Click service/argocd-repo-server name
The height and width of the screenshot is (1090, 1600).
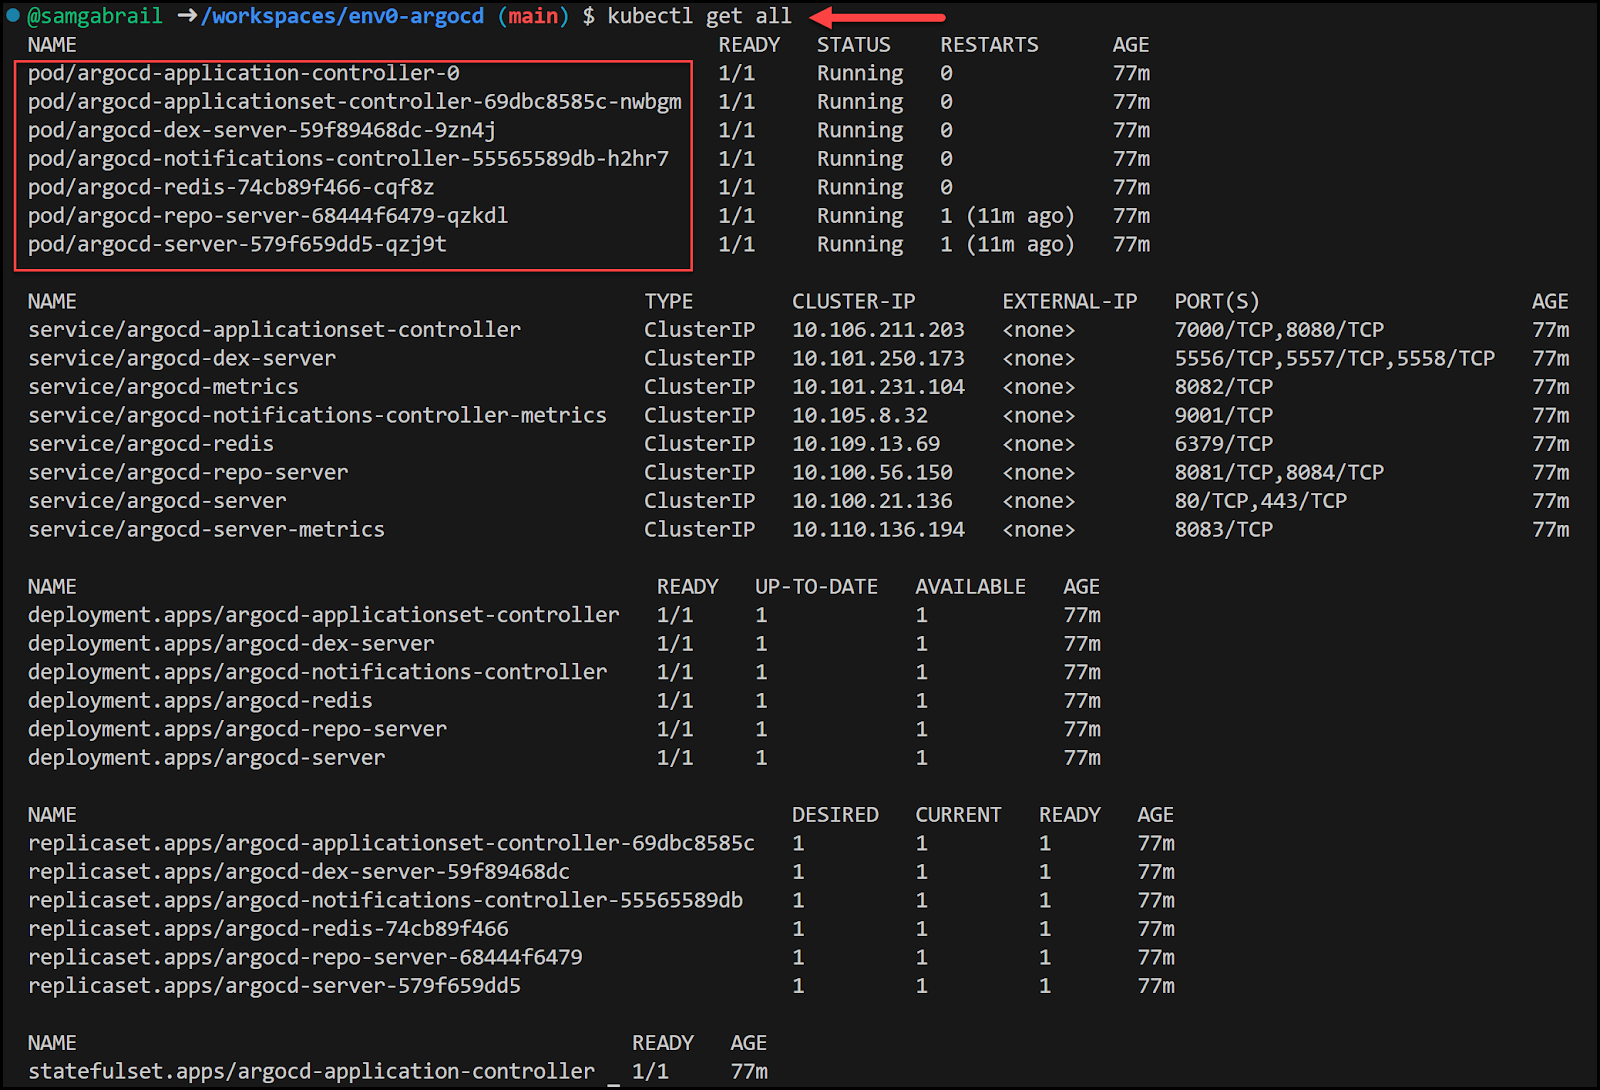[x=188, y=472]
